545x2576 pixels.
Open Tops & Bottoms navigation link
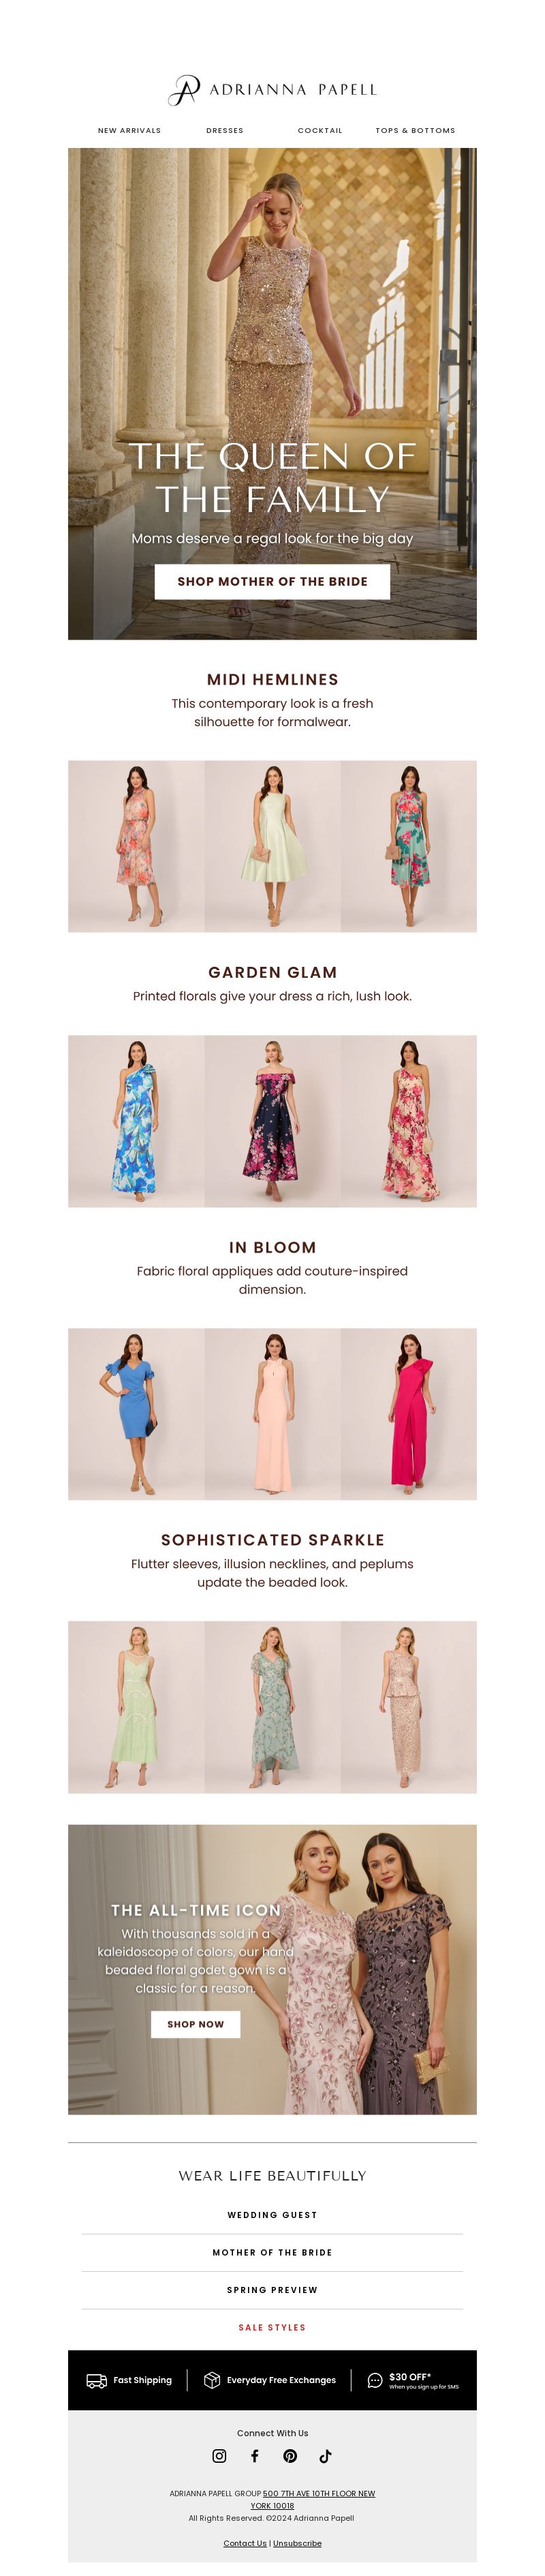pyautogui.click(x=415, y=130)
